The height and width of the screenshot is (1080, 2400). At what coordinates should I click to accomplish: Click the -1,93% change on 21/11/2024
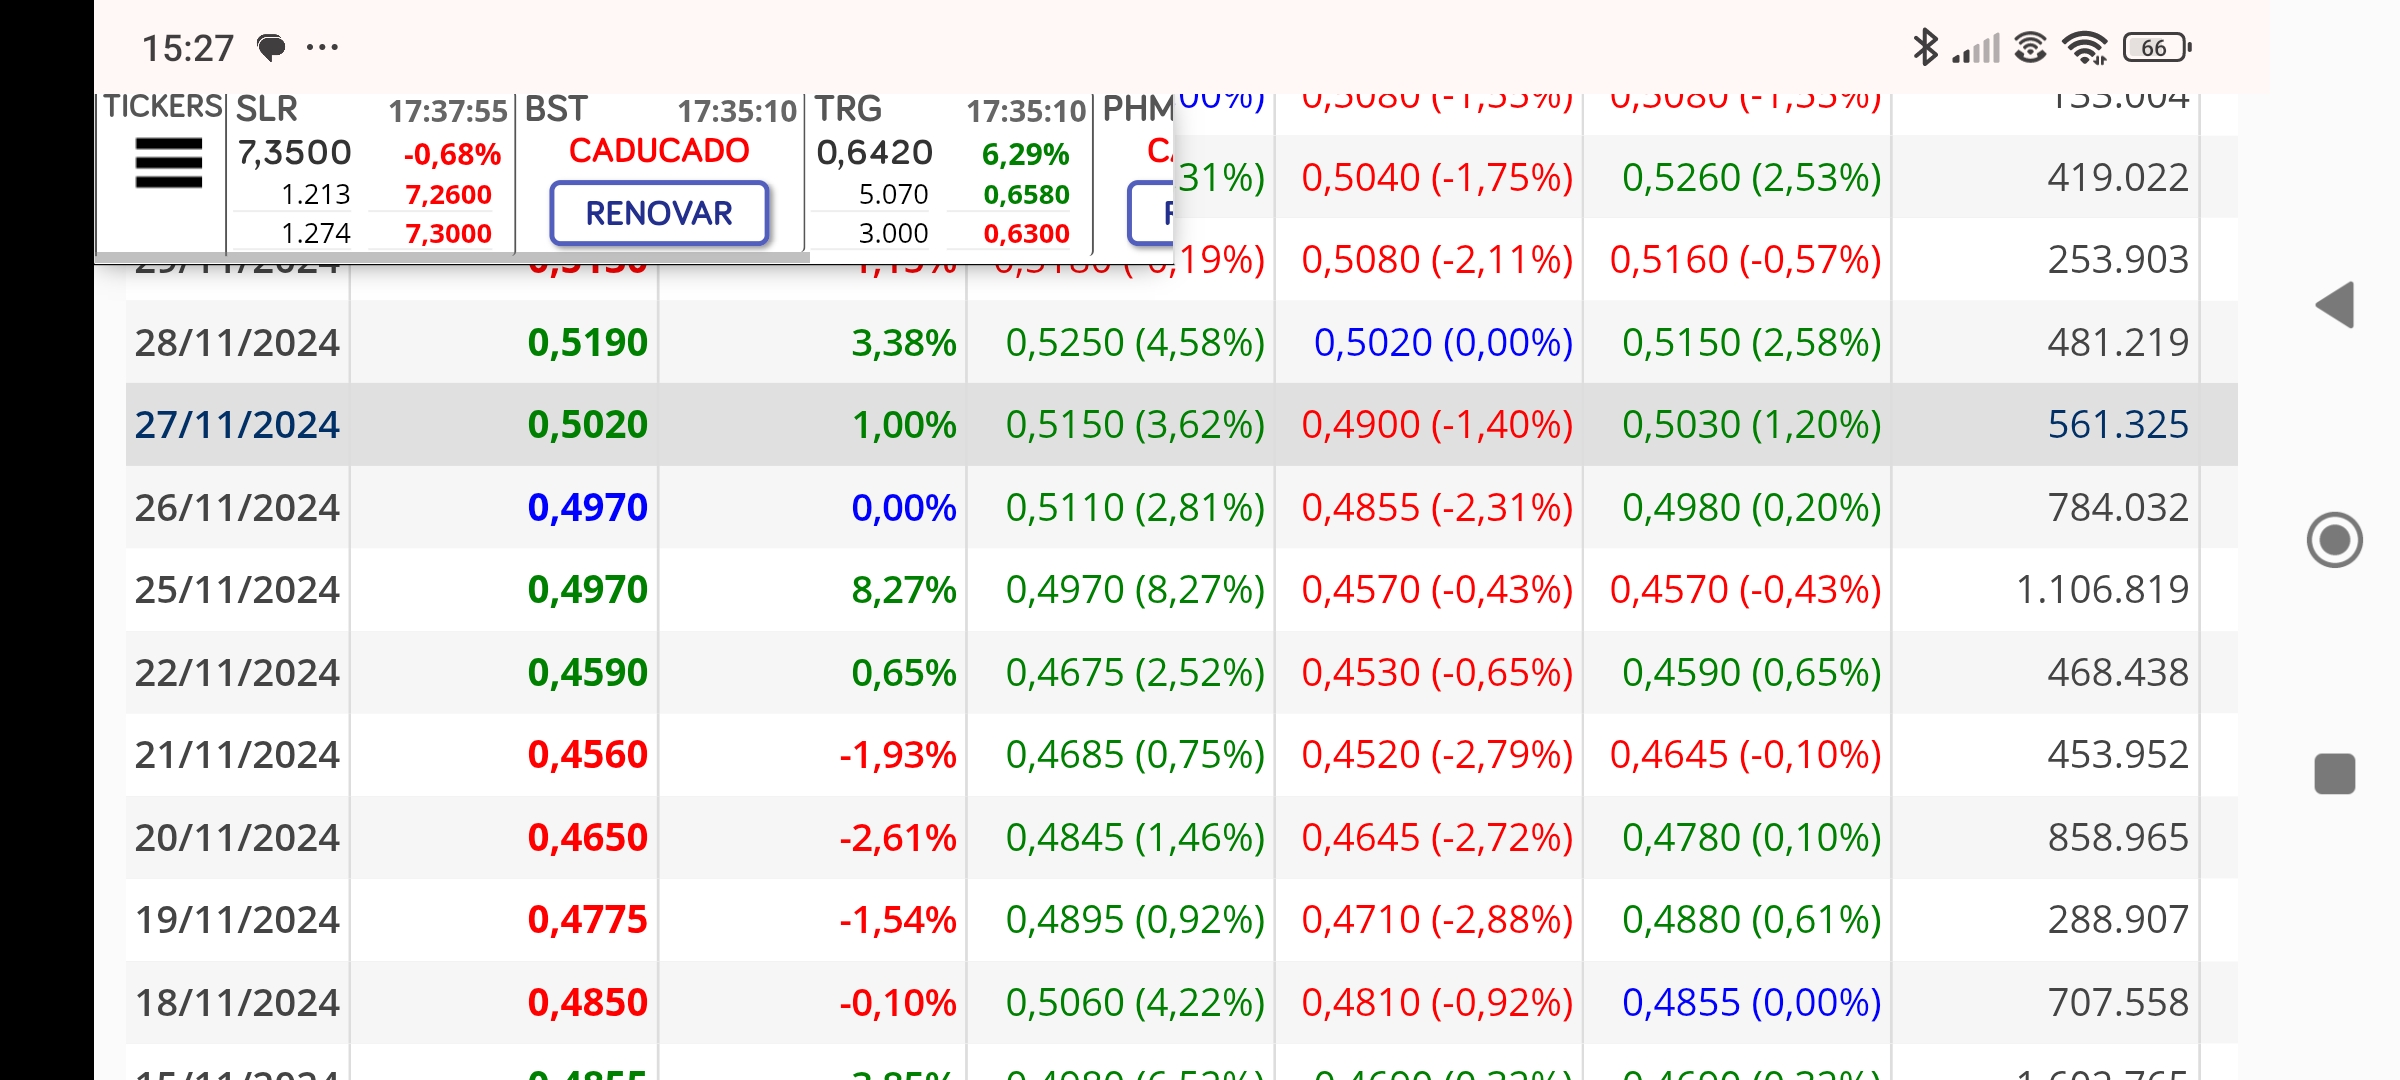(x=898, y=755)
